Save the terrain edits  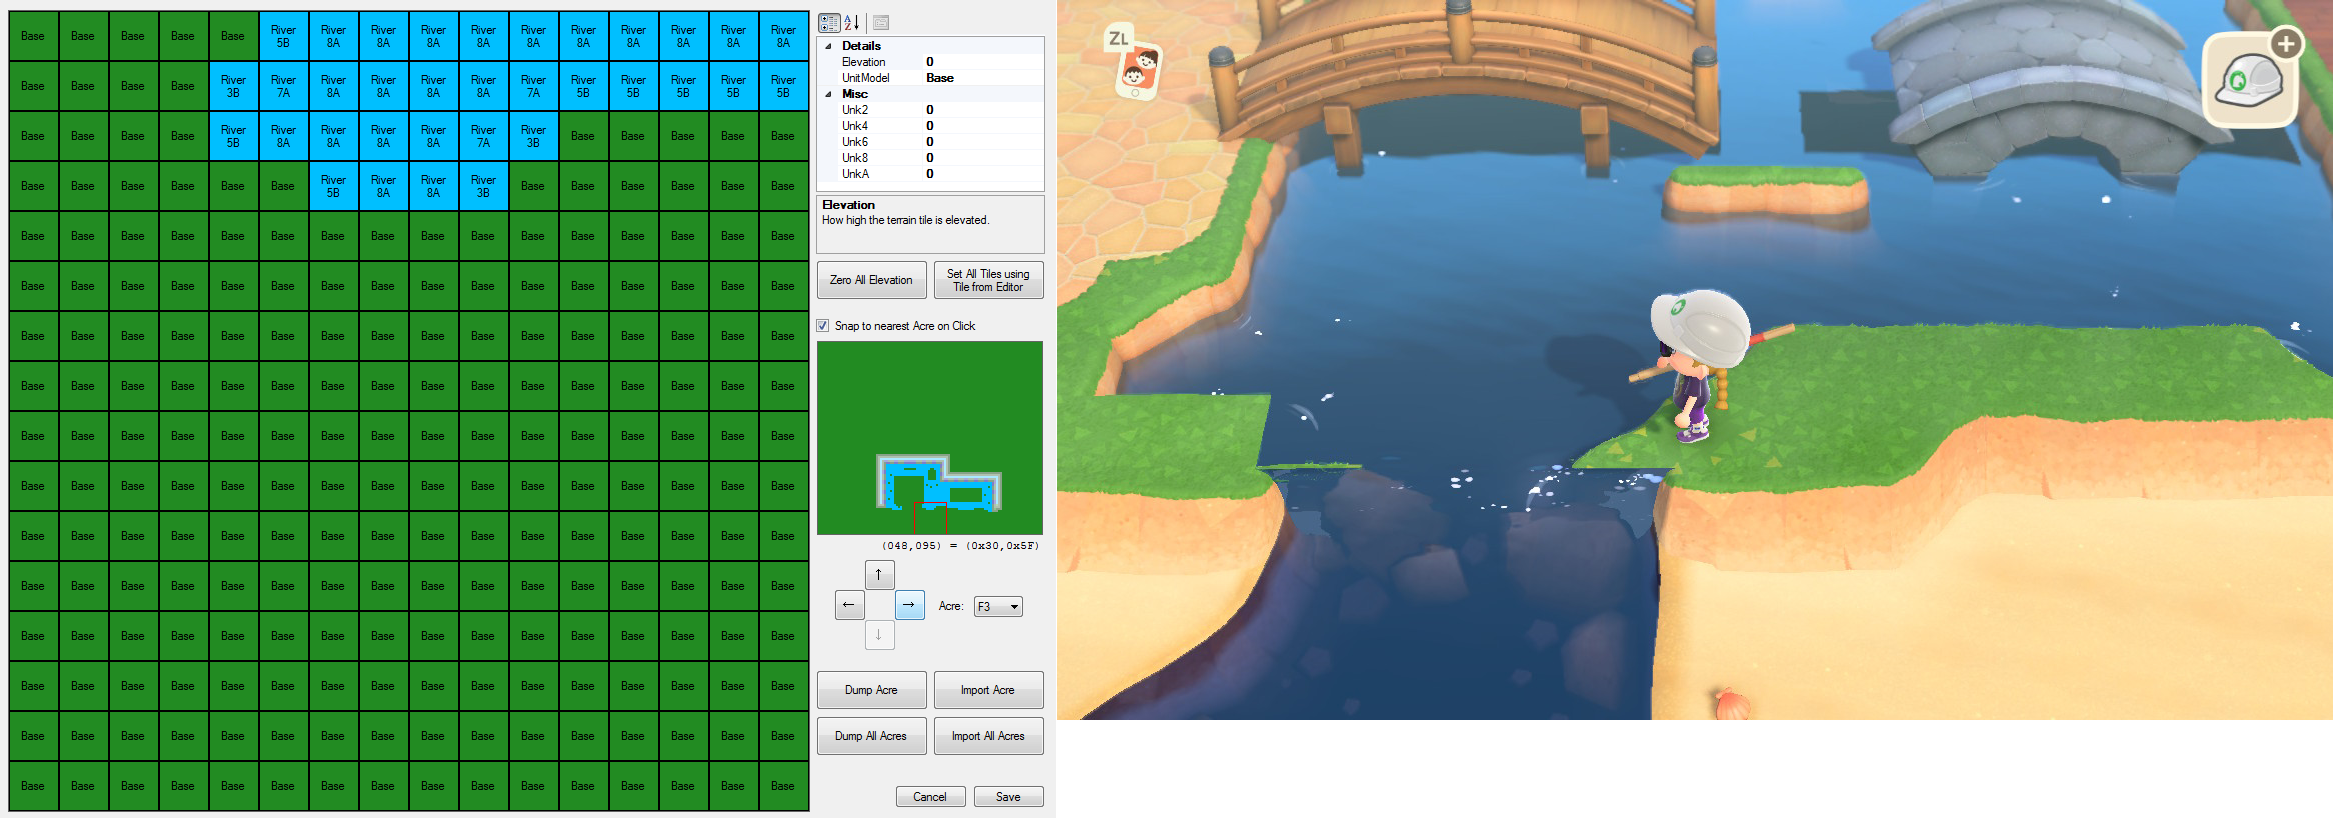coord(1008,797)
